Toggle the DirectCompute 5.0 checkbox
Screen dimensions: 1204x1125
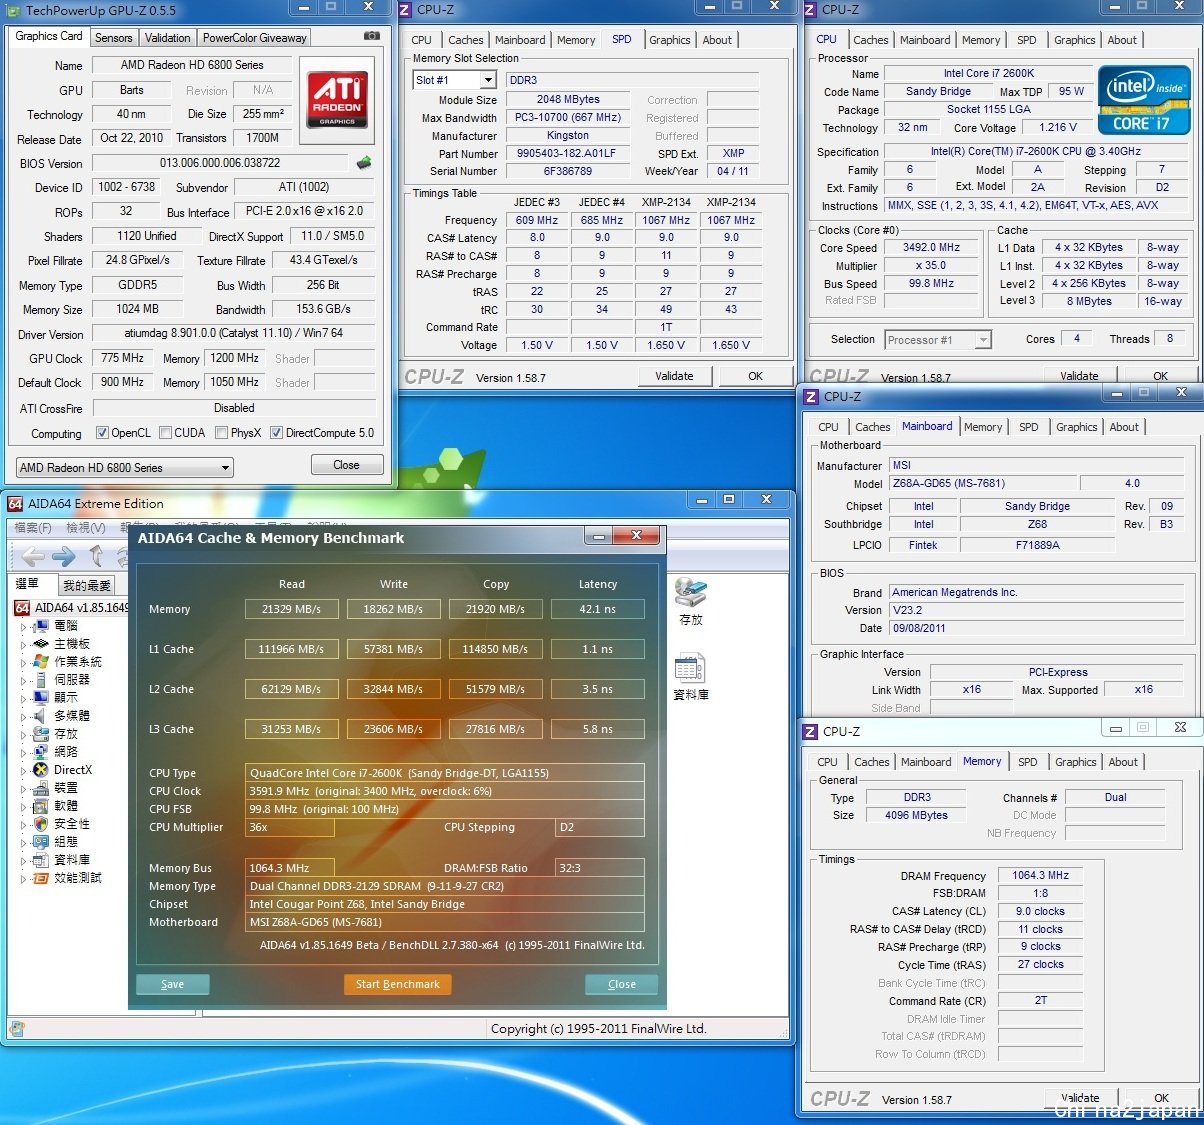pos(277,433)
